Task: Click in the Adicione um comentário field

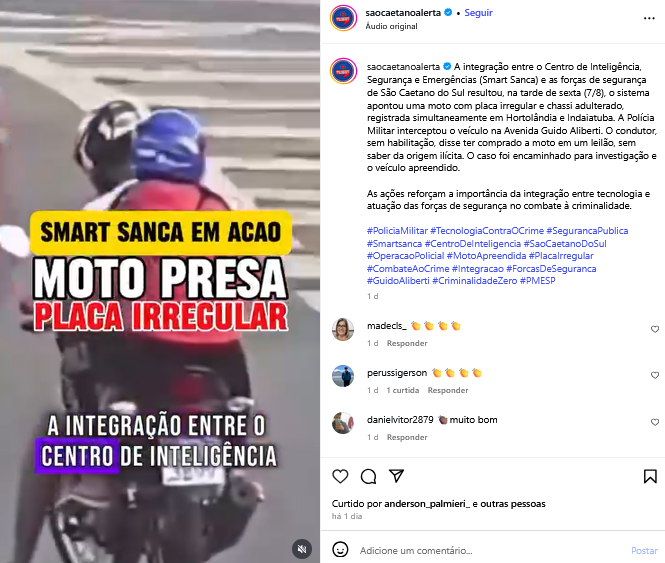Action: [491, 550]
